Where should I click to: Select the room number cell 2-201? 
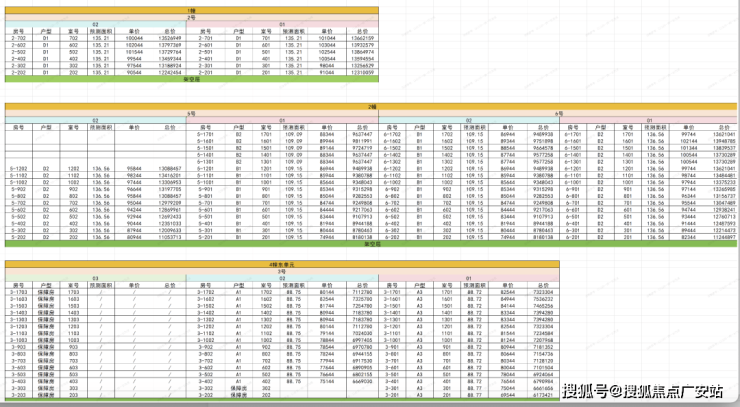(205, 73)
